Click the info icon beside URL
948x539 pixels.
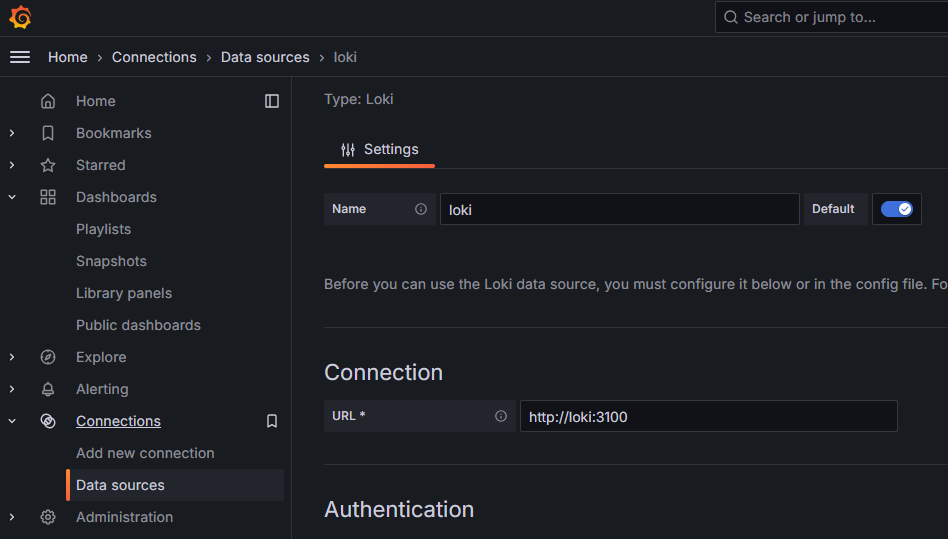tap(501, 416)
